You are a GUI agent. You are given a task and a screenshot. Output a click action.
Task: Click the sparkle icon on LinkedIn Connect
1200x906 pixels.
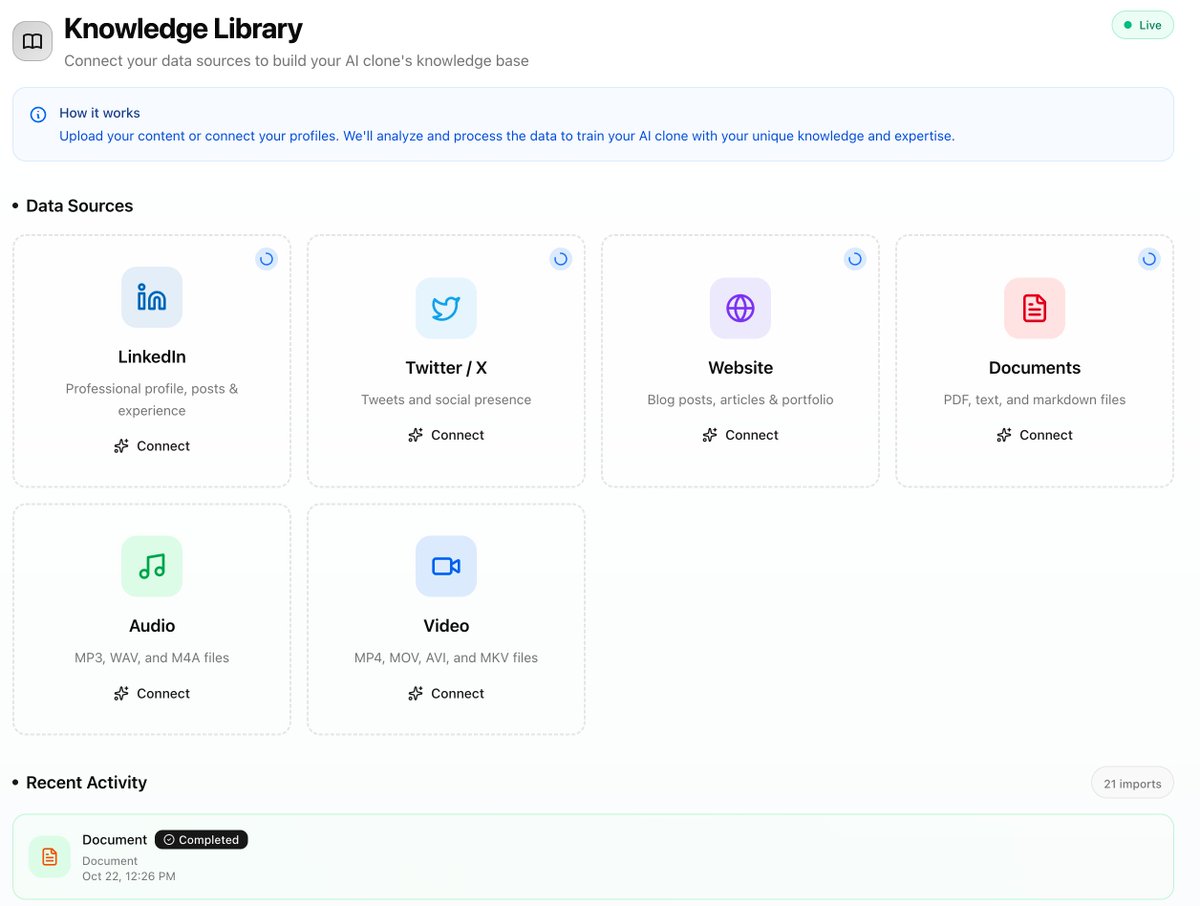[121, 446]
